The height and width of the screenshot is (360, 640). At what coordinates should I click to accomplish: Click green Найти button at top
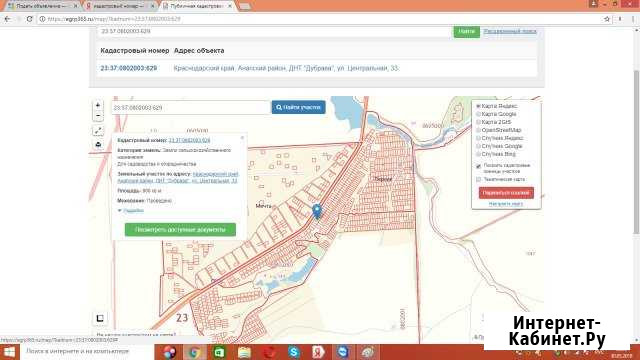[467, 31]
